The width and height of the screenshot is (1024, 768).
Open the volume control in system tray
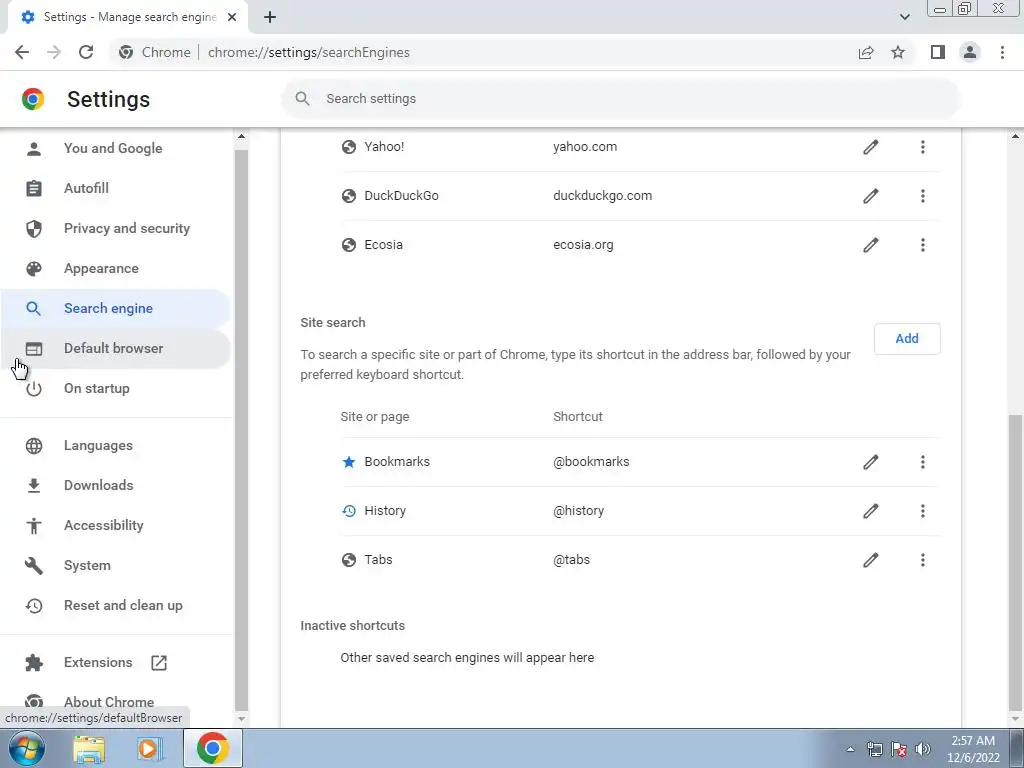[922, 749]
